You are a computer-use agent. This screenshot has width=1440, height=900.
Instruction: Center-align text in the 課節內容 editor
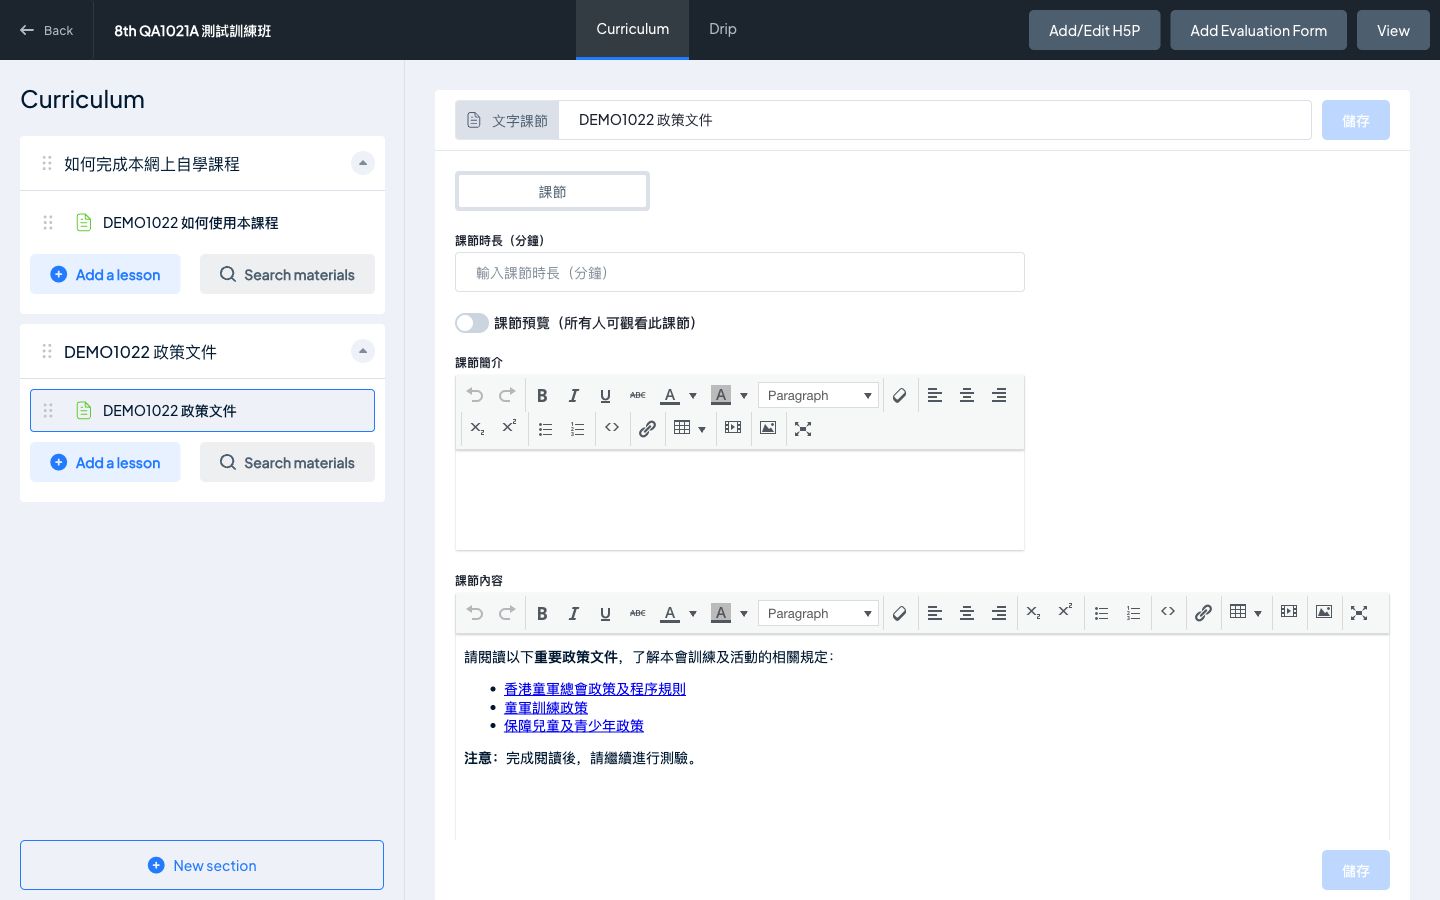click(x=967, y=613)
